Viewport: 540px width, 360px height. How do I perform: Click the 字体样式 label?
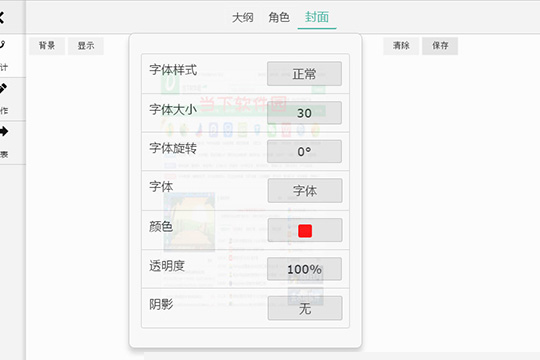click(173, 70)
